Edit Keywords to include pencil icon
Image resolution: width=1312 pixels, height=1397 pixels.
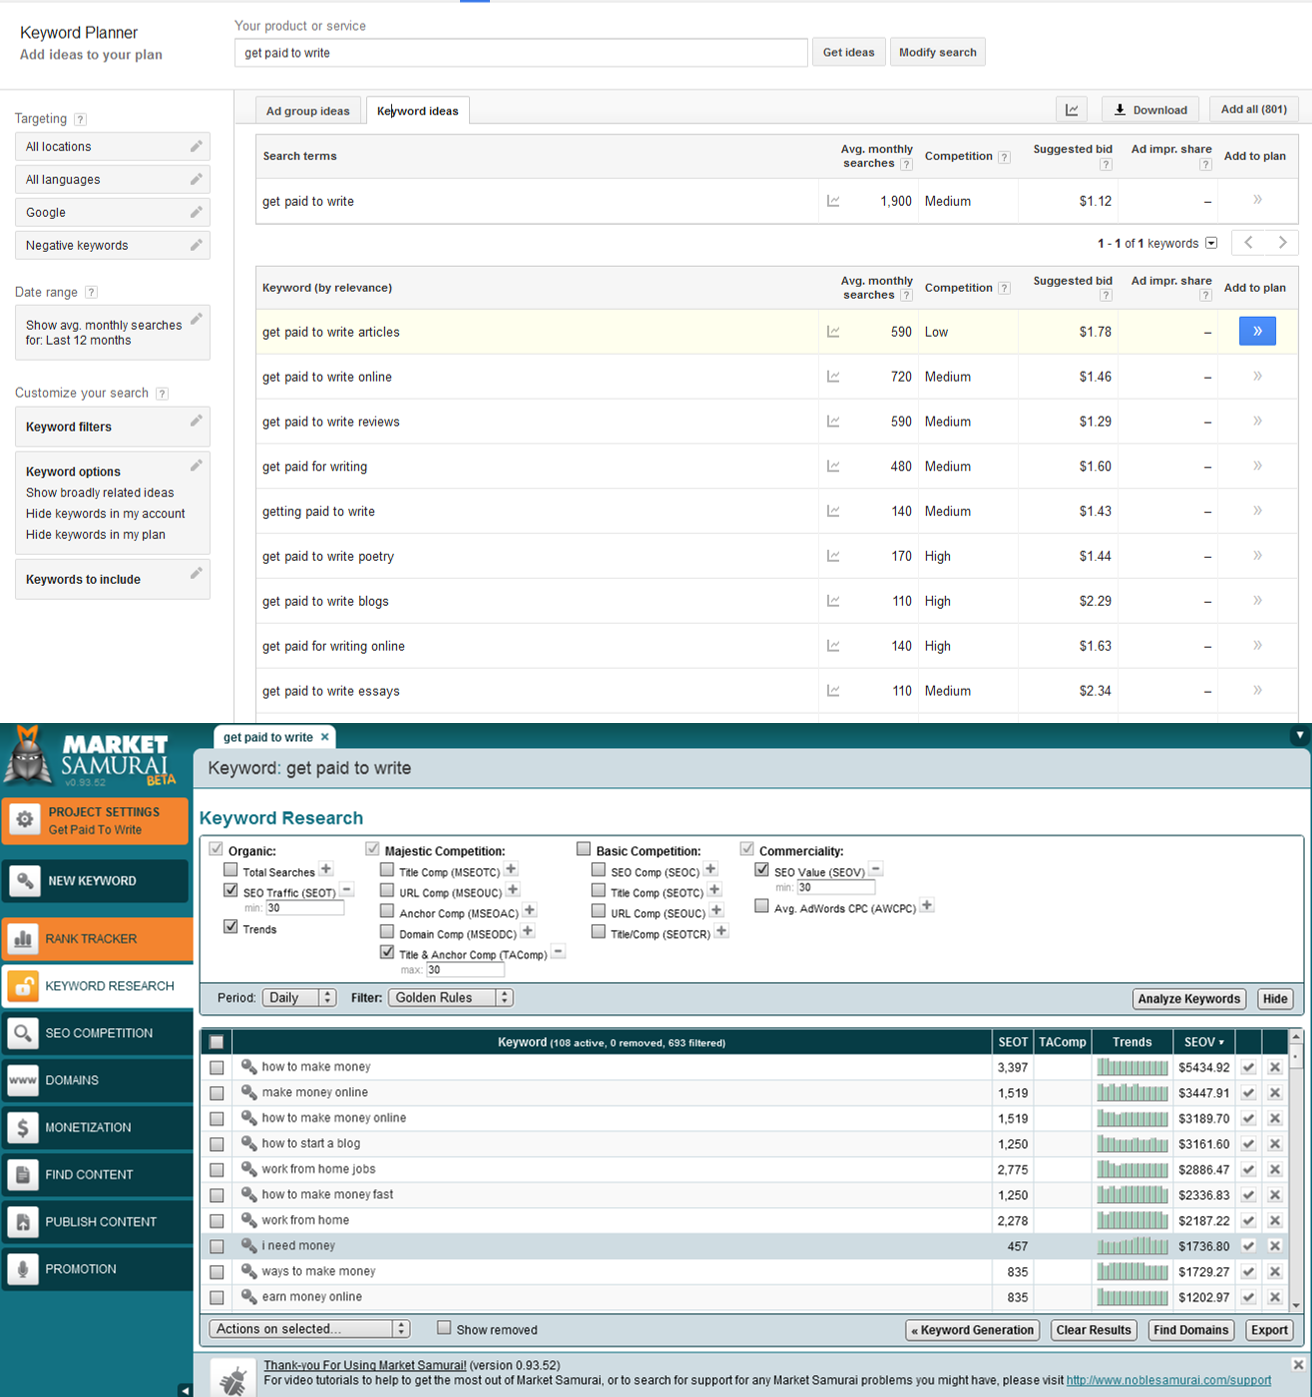(x=196, y=574)
